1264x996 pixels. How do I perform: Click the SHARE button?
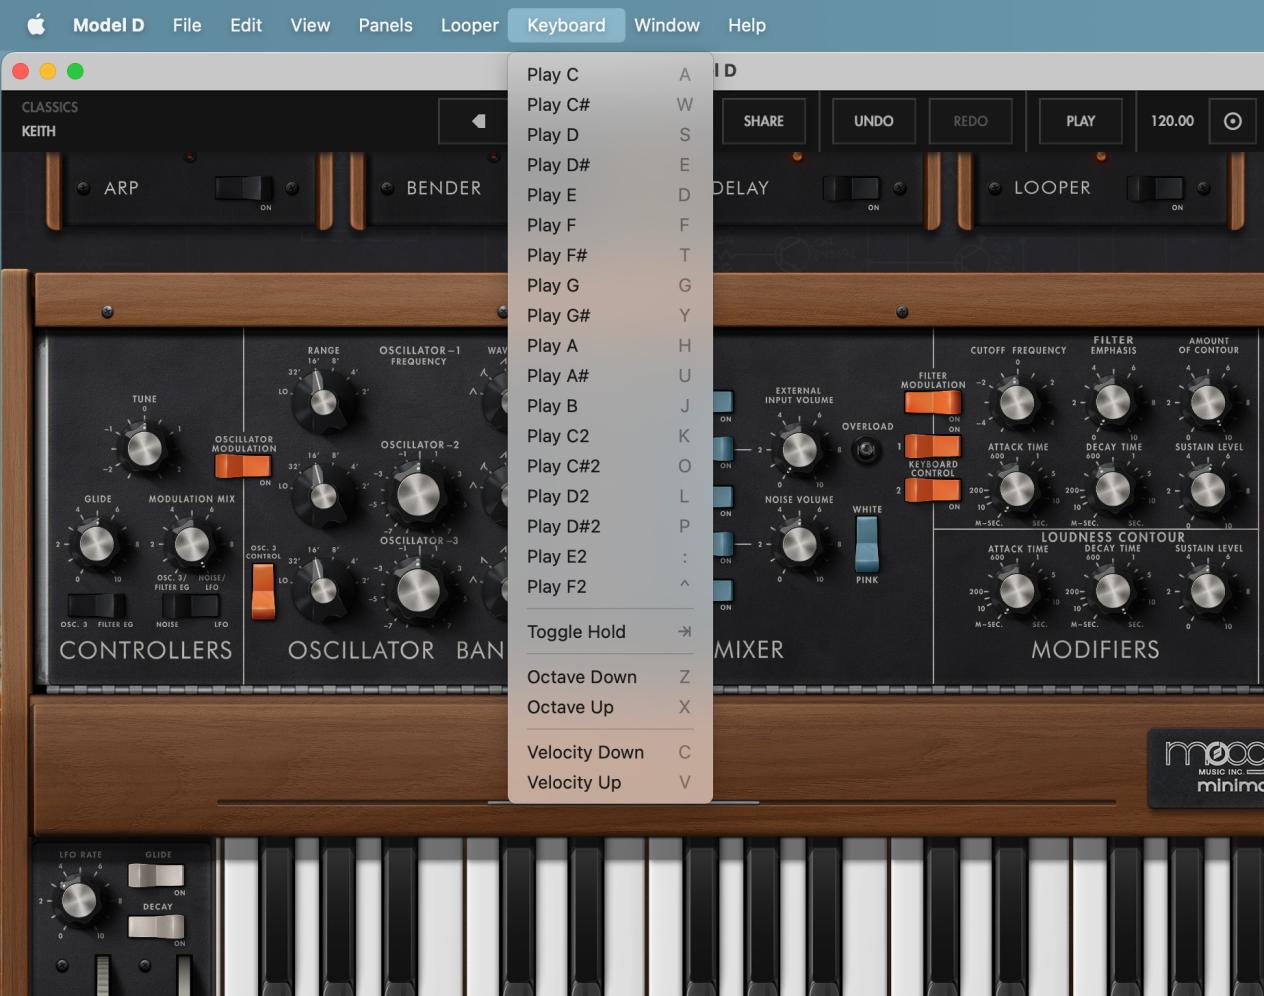(x=763, y=120)
